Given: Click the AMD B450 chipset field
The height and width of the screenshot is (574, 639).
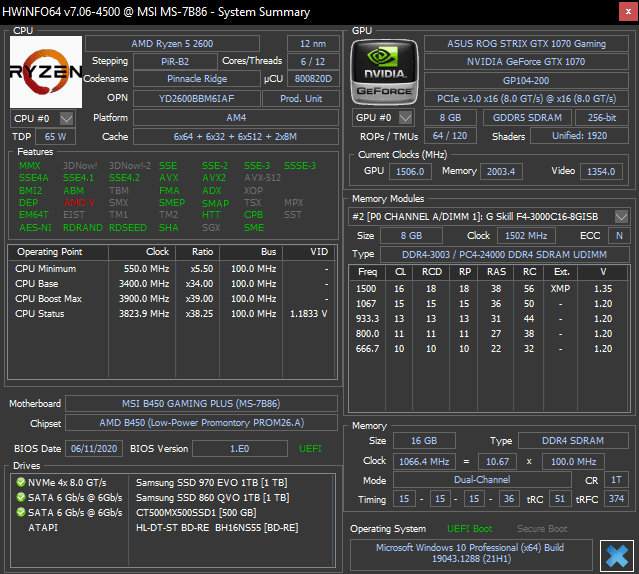Looking at the screenshot, I should point(201,423).
